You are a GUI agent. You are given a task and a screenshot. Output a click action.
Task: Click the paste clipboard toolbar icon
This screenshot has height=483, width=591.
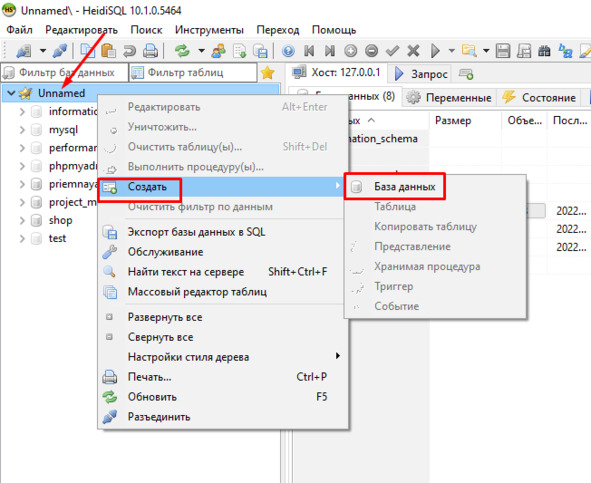click(x=109, y=51)
